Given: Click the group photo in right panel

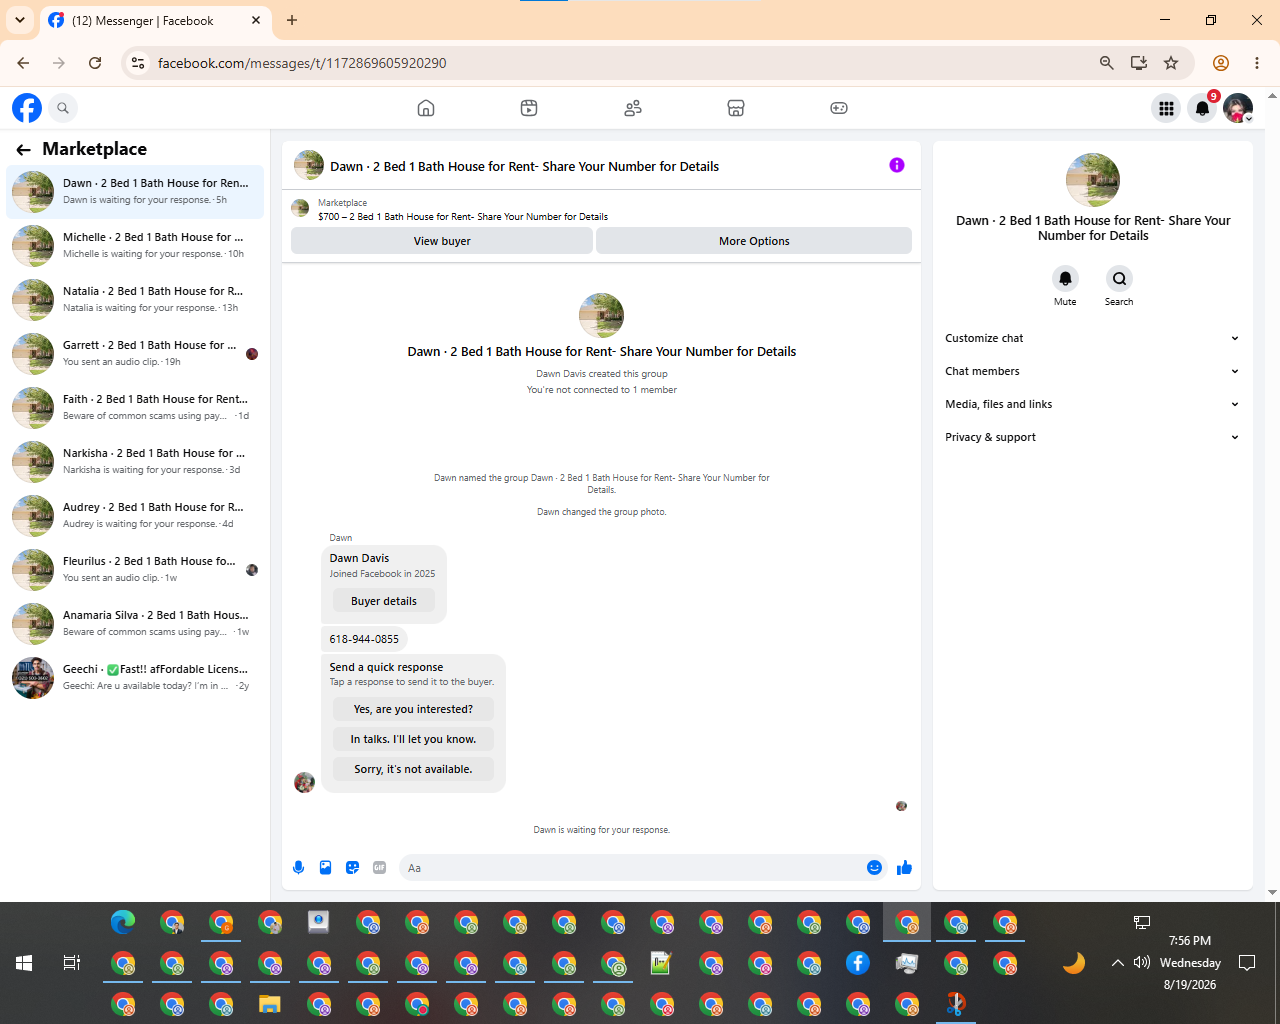Looking at the screenshot, I should click(1093, 180).
